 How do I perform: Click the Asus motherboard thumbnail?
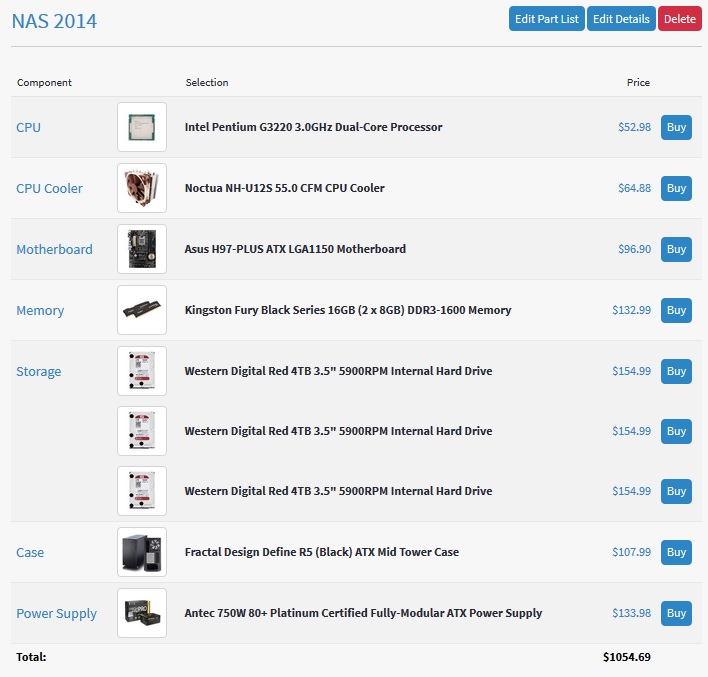pos(141,249)
